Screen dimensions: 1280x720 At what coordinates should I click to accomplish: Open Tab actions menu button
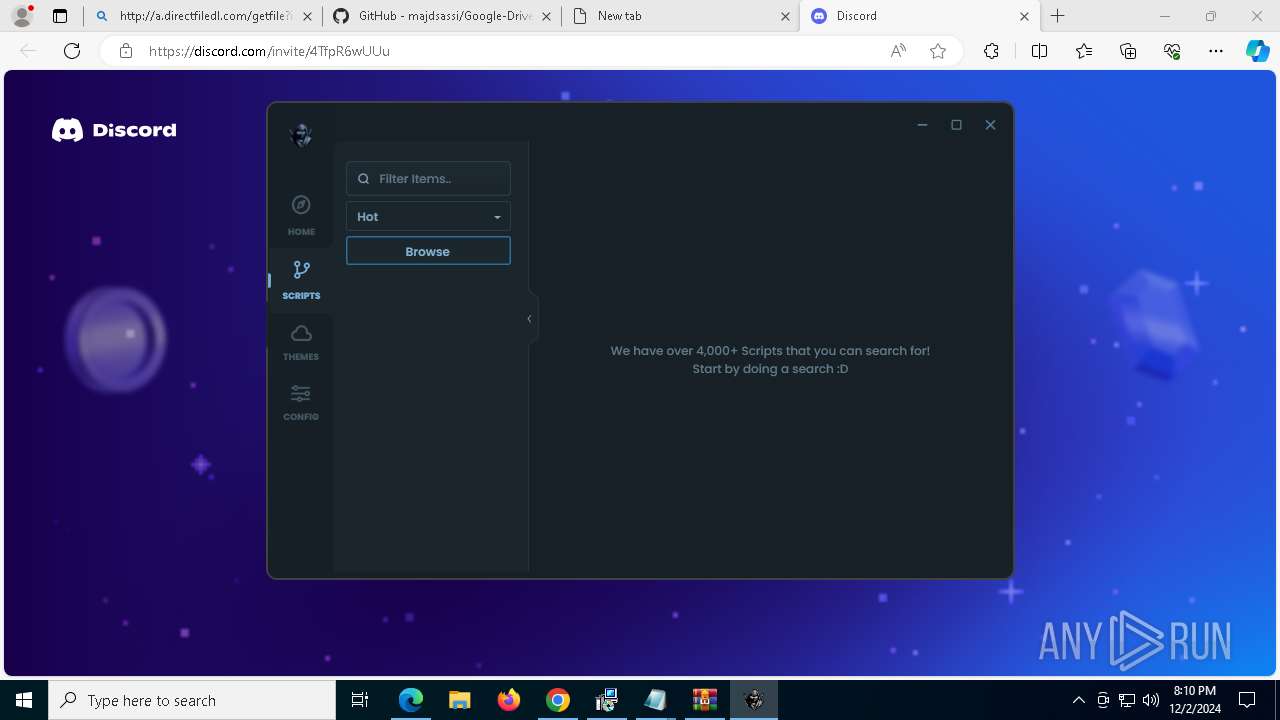[60, 16]
